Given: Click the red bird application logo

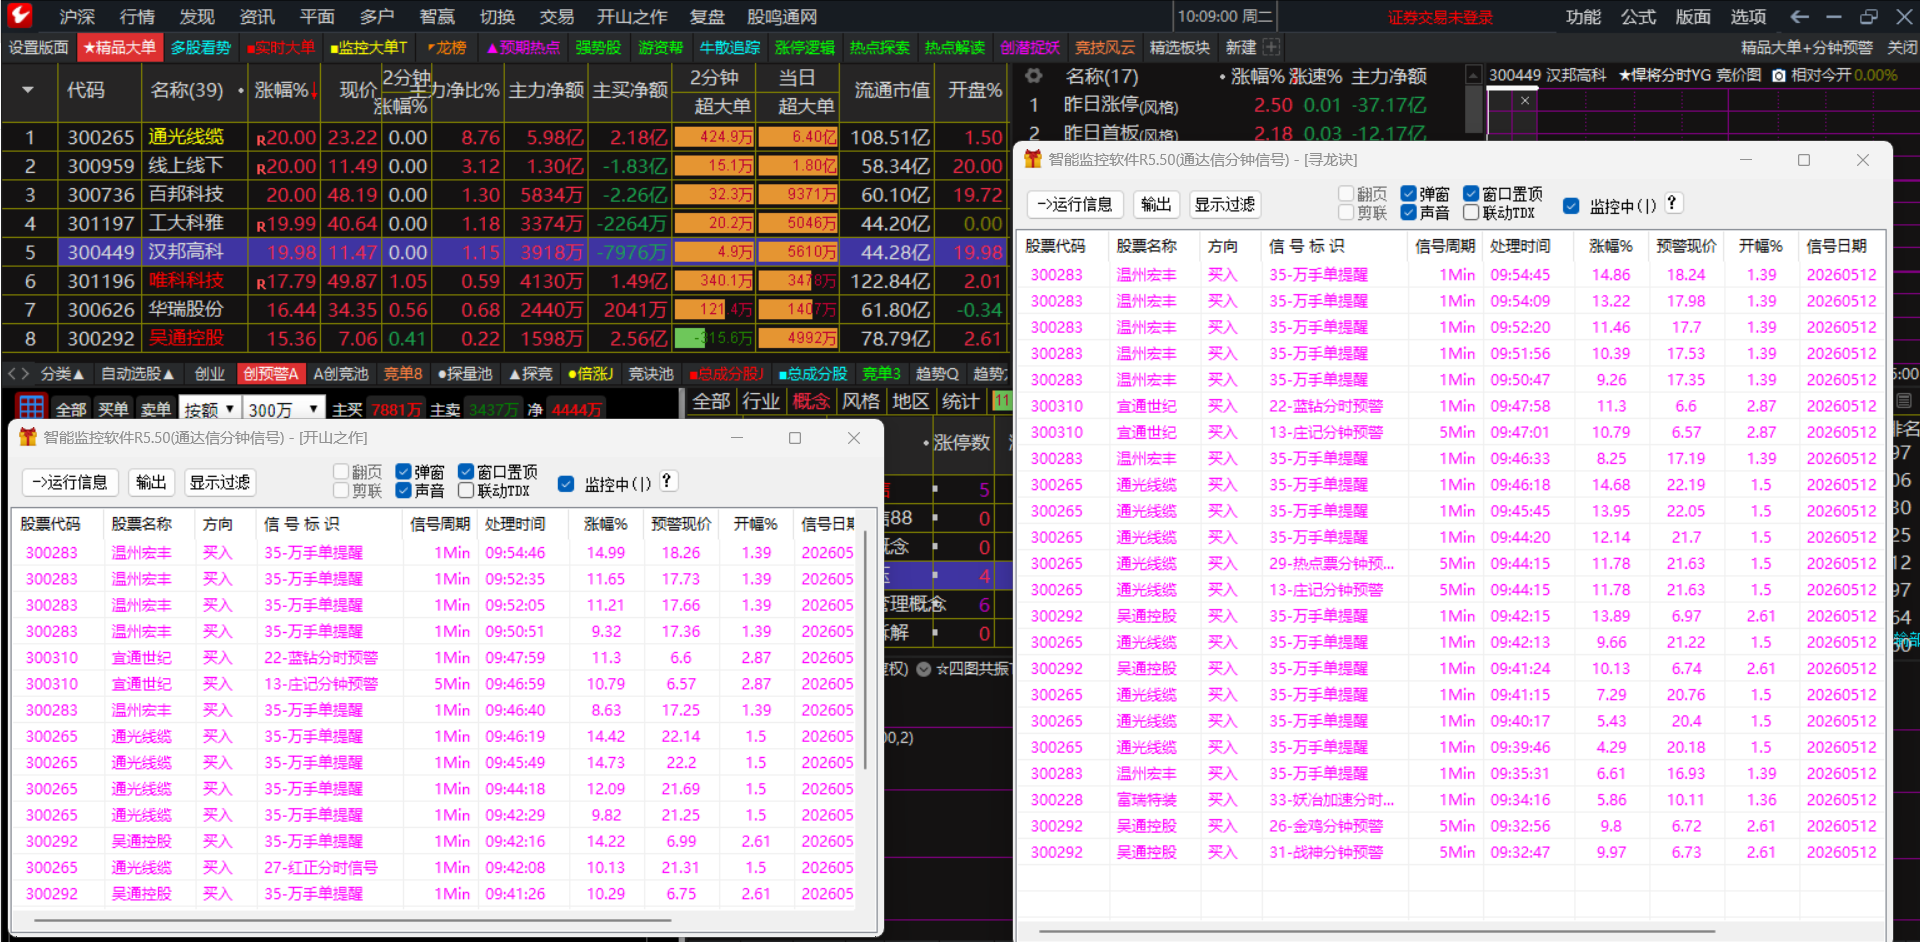Looking at the screenshot, I should (x=20, y=15).
